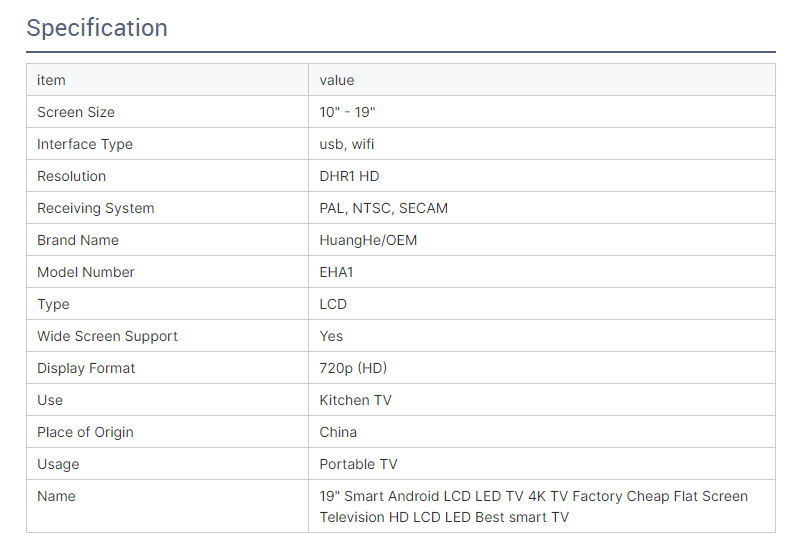Select the Model Number label

(x=86, y=272)
